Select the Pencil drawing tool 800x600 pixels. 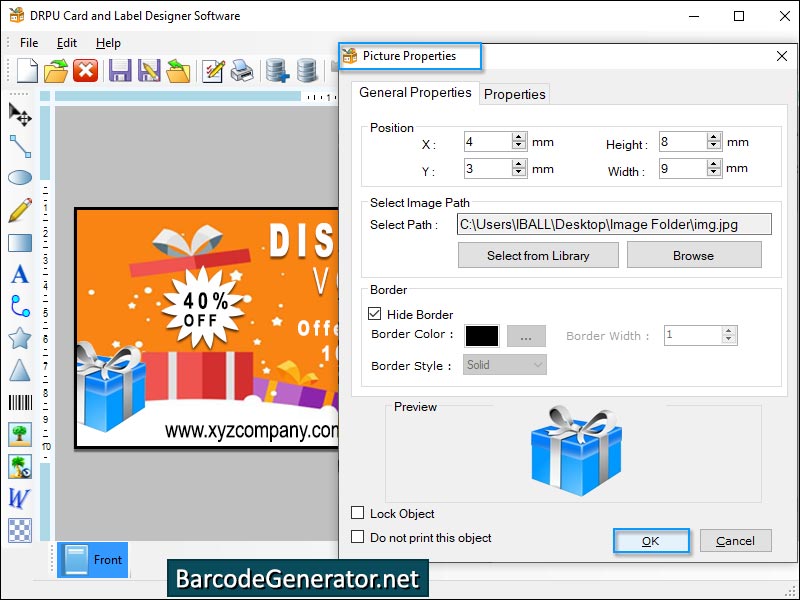[20, 210]
